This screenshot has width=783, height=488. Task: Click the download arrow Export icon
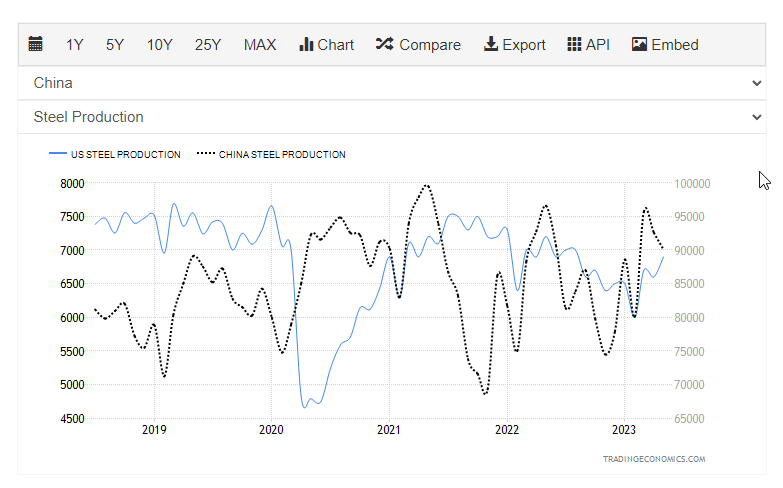(490, 44)
